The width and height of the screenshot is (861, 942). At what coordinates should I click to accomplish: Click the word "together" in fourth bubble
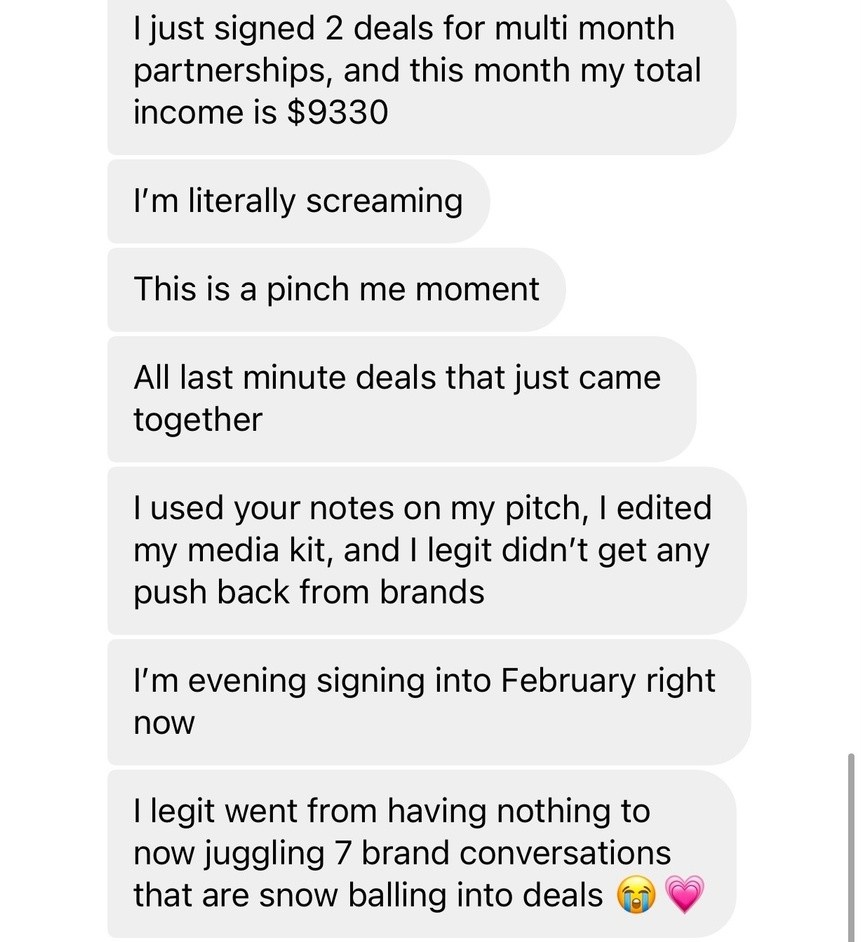point(198,420)
